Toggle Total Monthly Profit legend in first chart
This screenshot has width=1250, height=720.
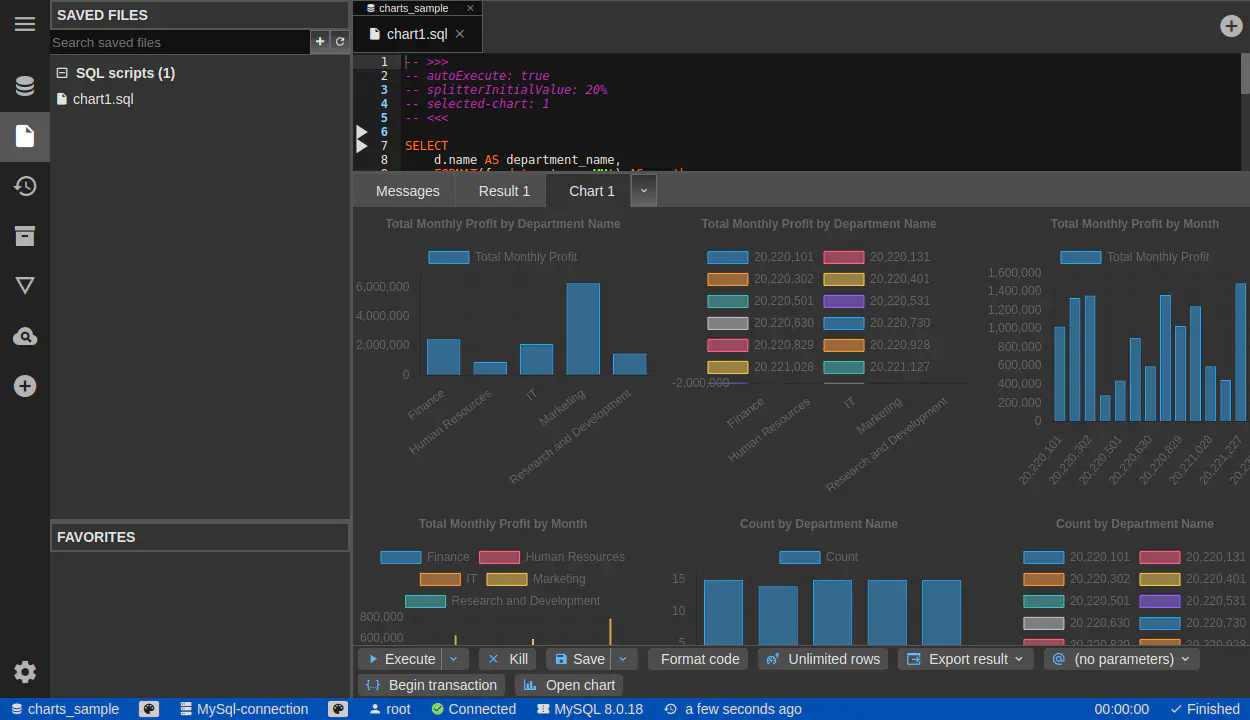[448, 257]
